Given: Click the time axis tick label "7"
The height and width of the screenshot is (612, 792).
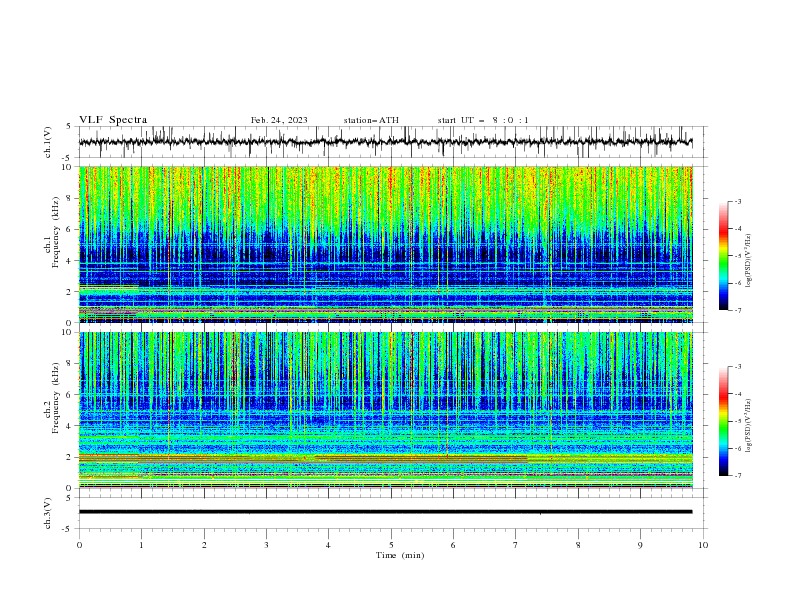Looking at the screenshot, I should pos(516,545).
